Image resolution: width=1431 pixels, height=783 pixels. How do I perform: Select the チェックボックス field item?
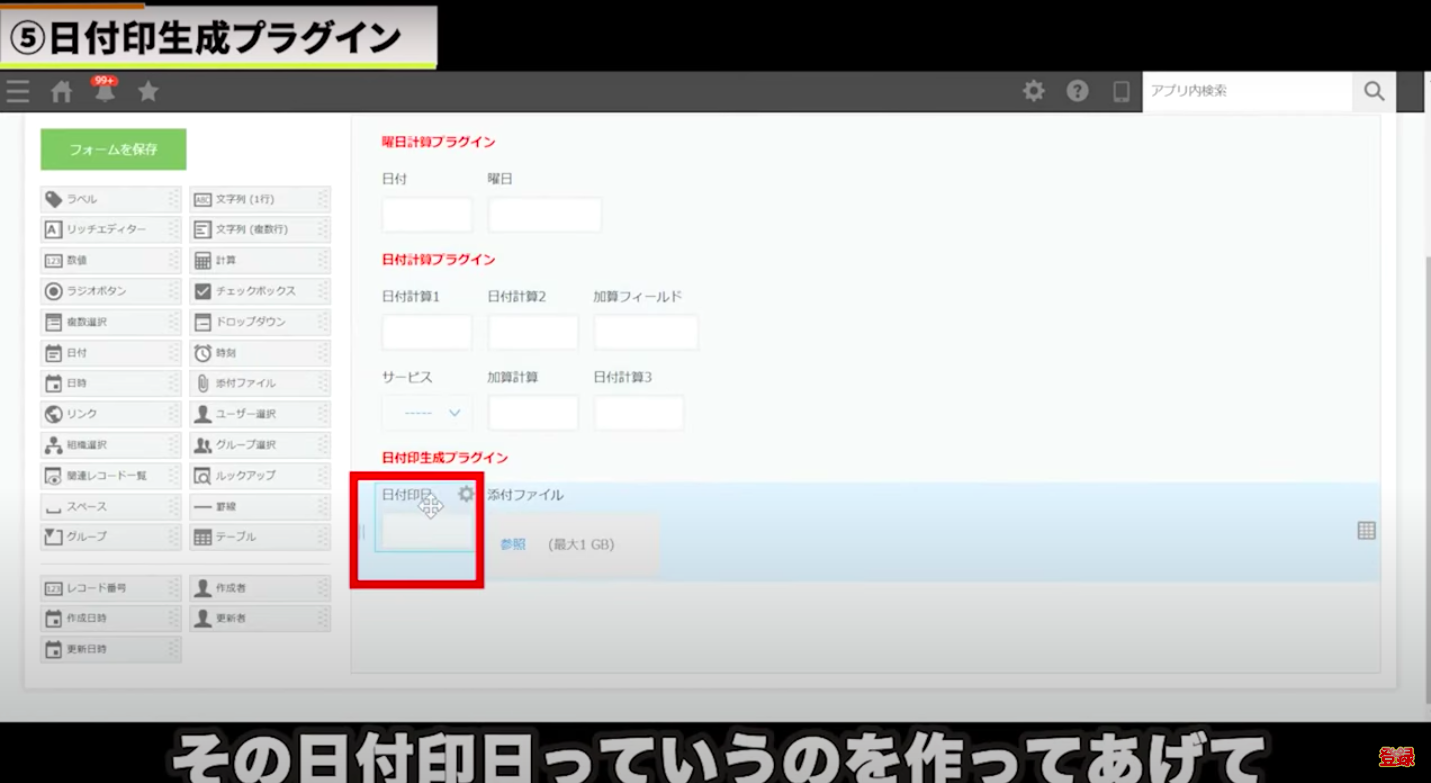click(x=259, y=291)
